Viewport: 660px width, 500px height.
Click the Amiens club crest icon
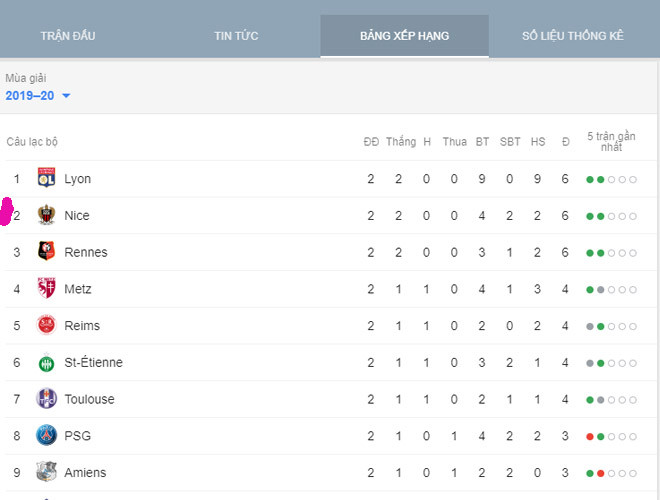[x=46, y=472]
